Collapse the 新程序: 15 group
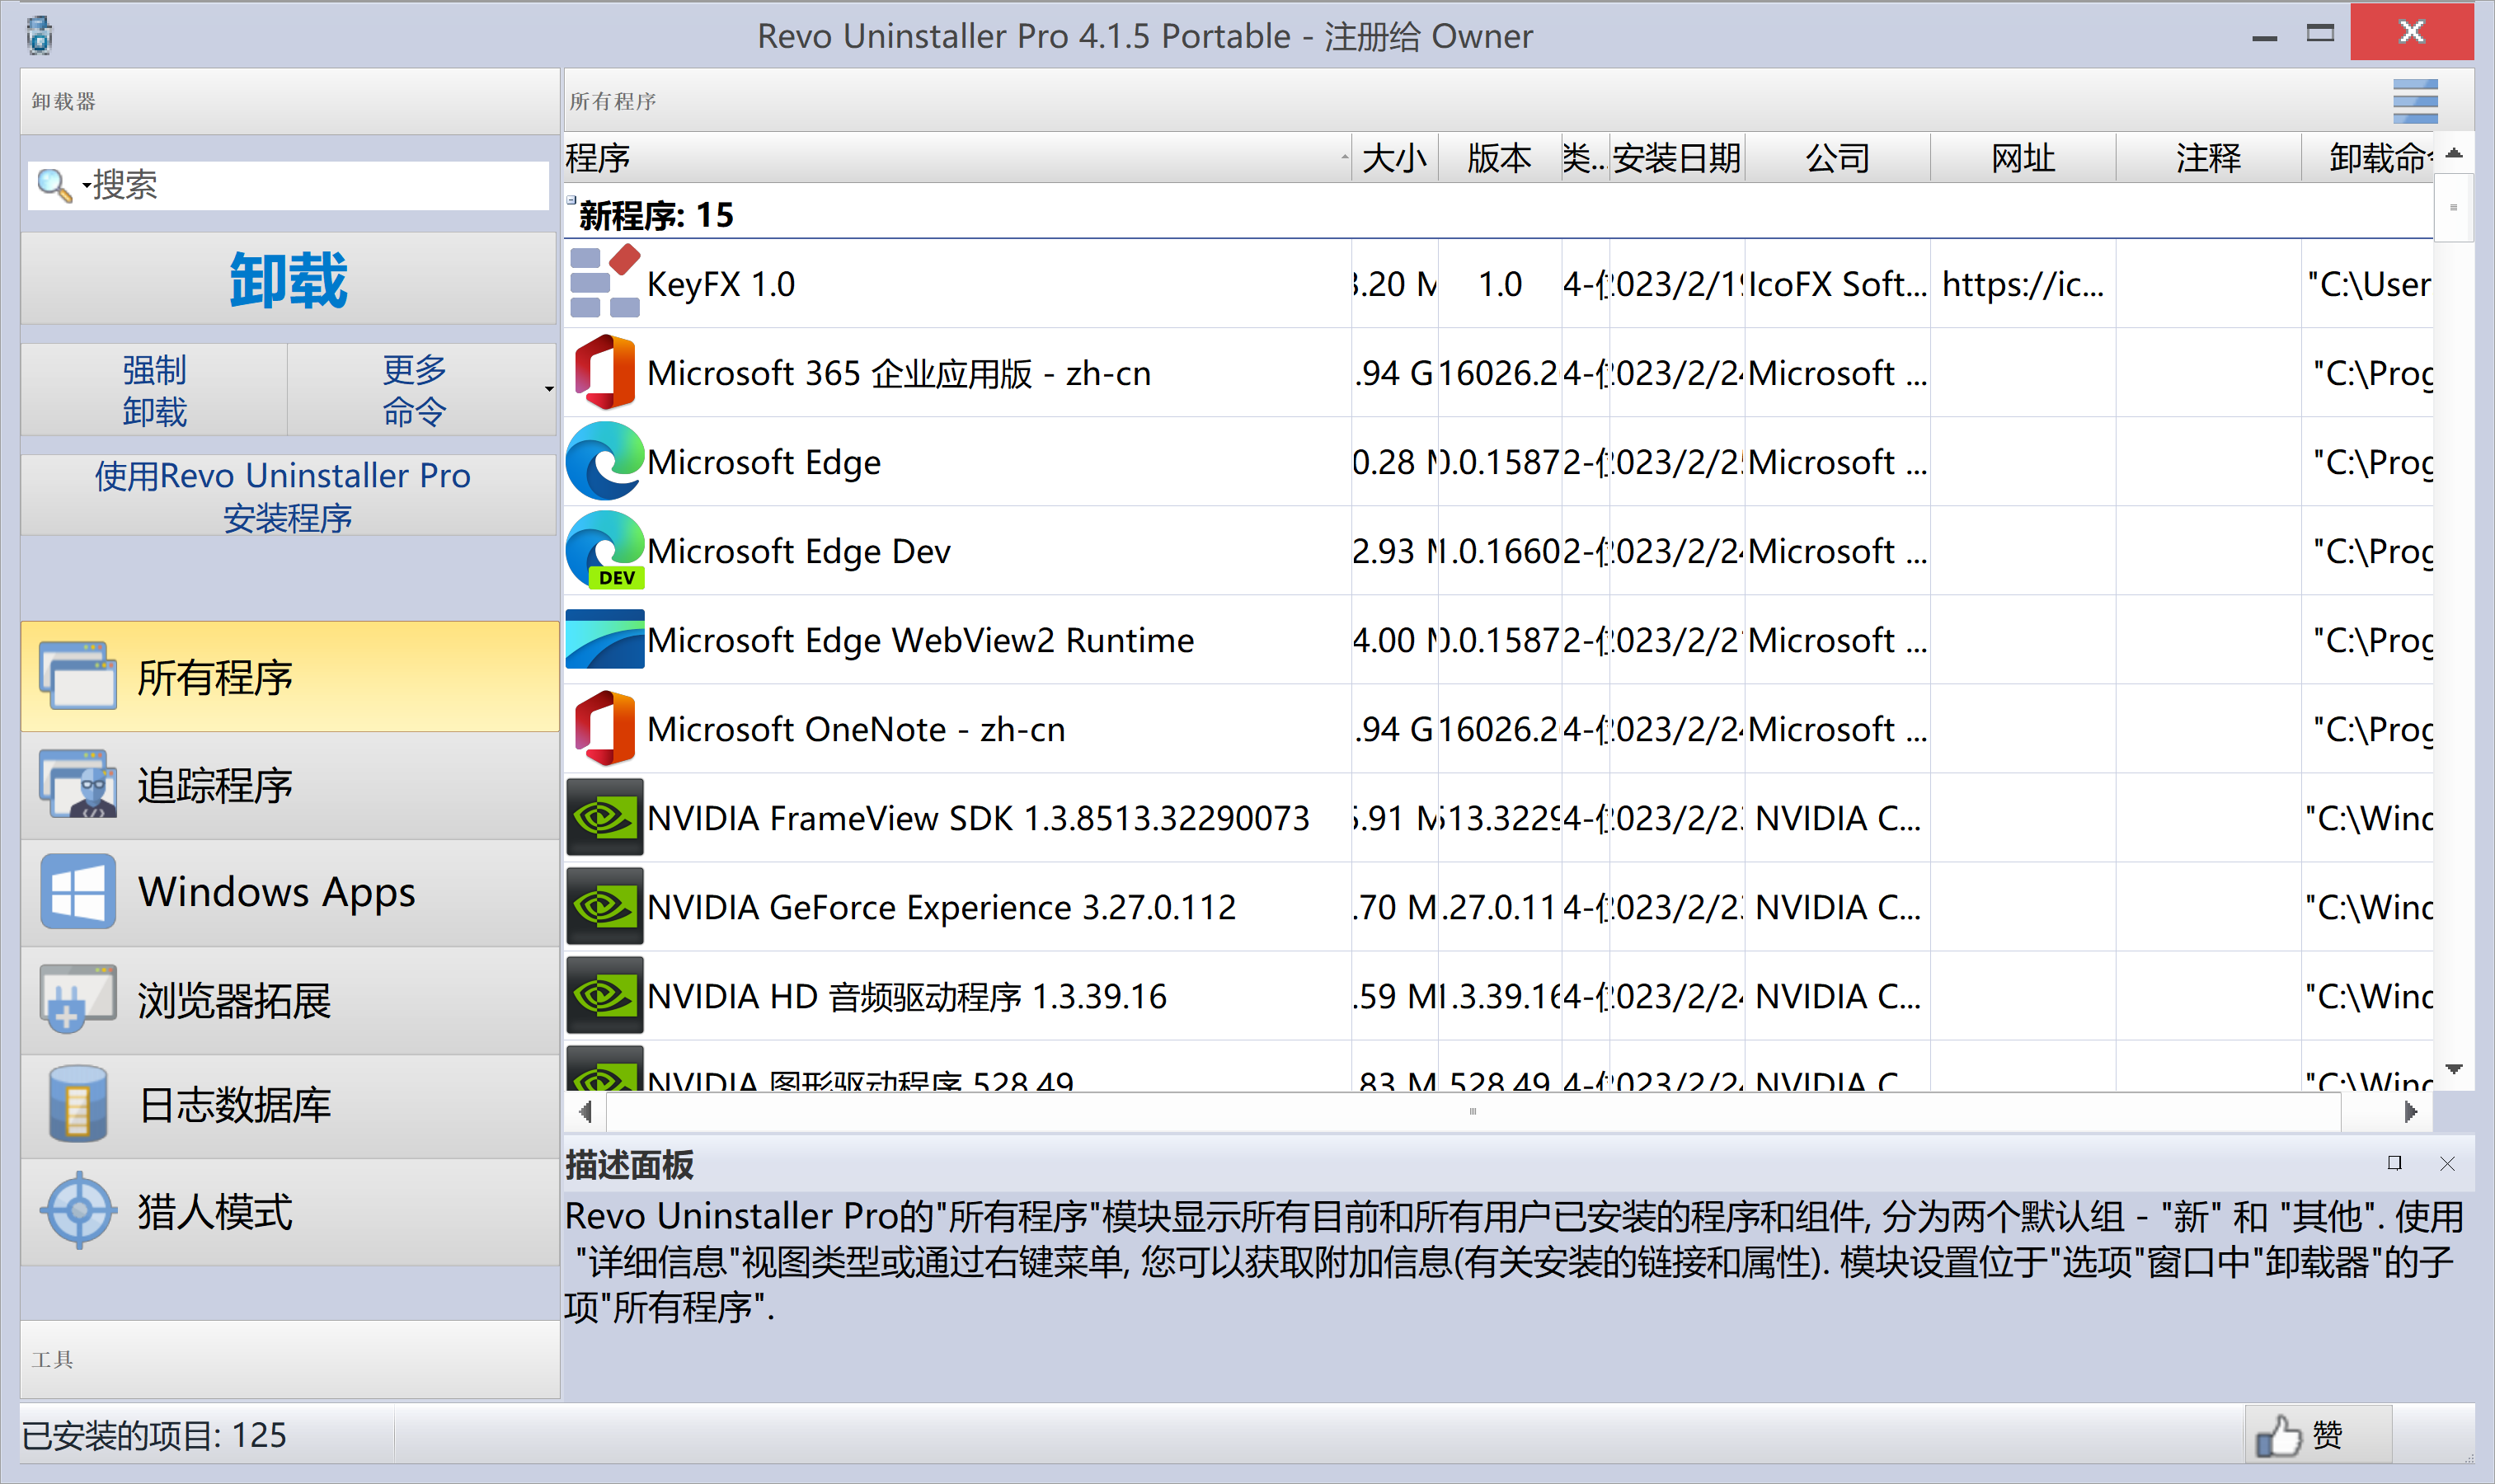The image size is (2495, 1484). 572,200
